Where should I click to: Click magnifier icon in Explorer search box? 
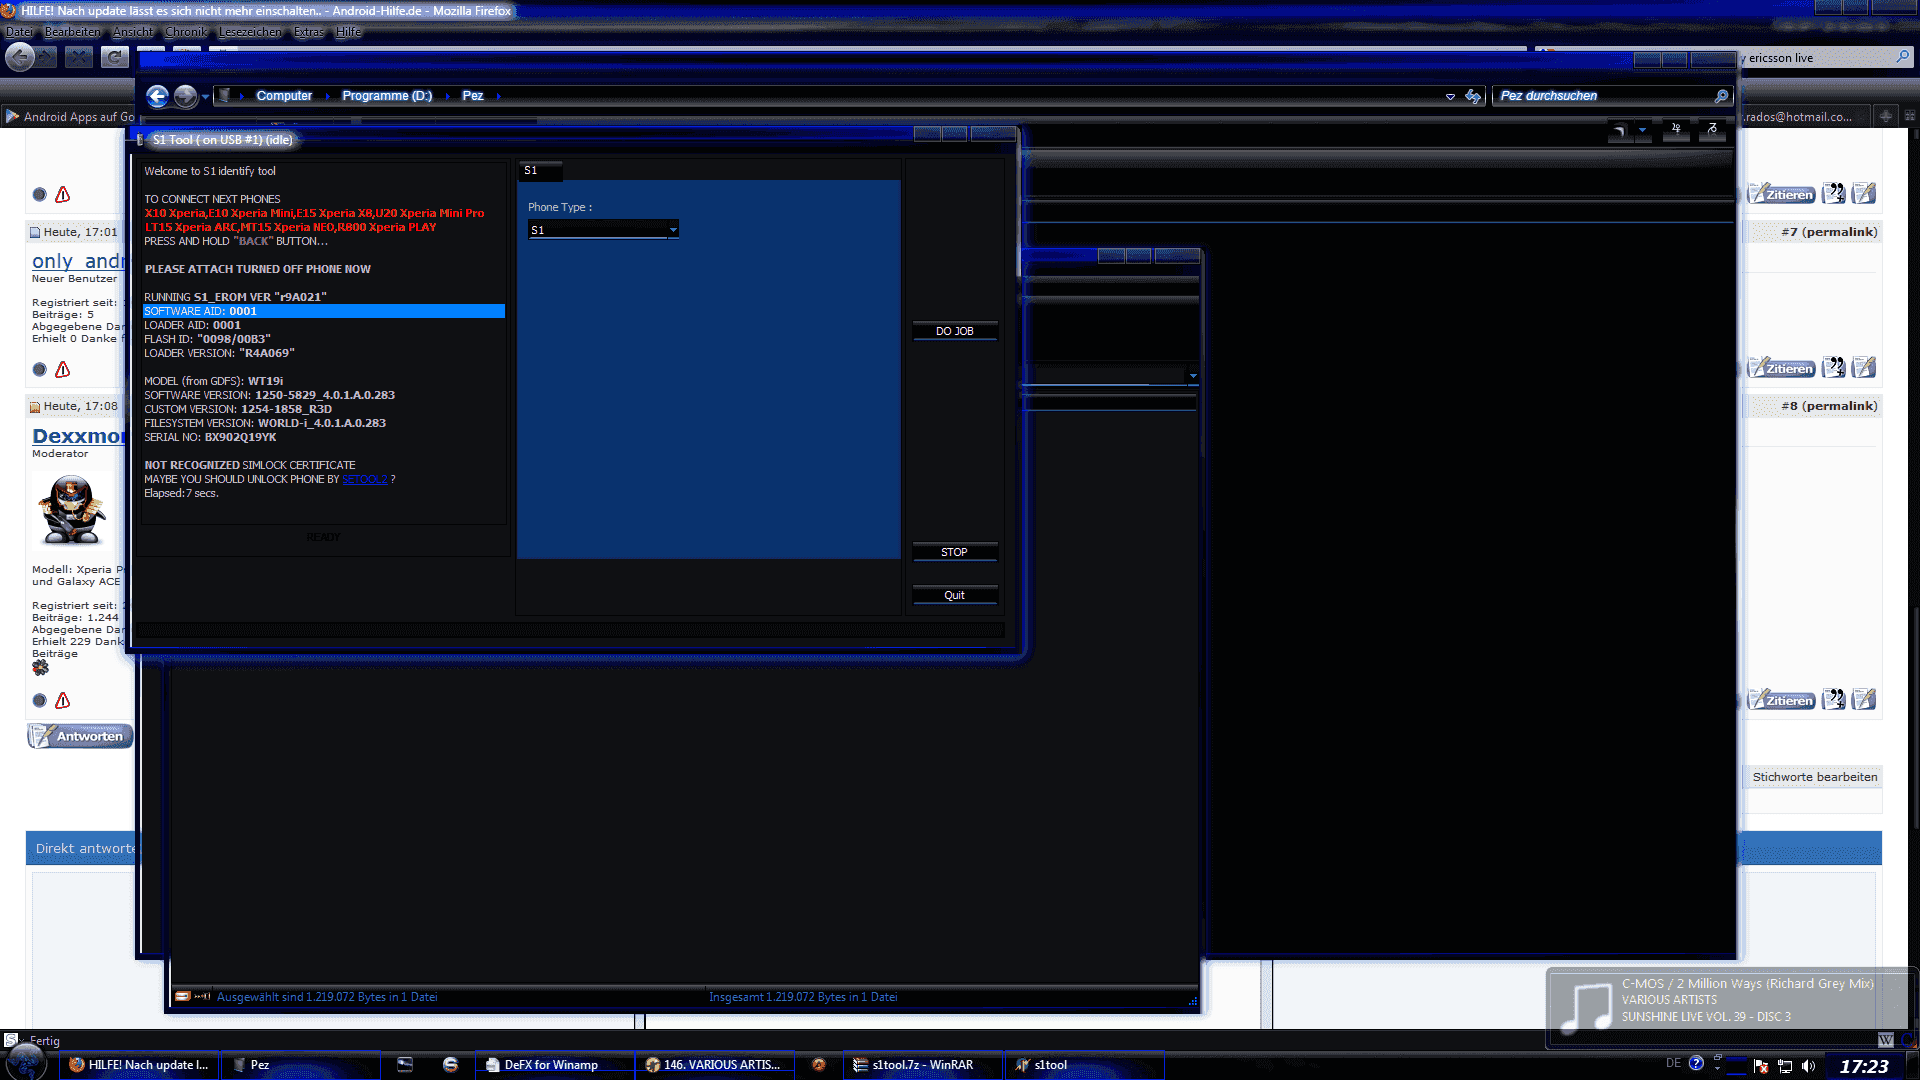click(1721, 97)
